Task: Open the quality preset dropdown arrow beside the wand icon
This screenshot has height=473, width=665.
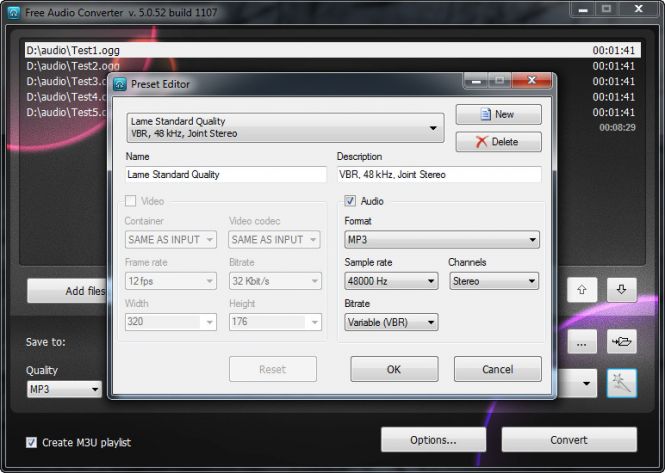Action: (586, 383)
